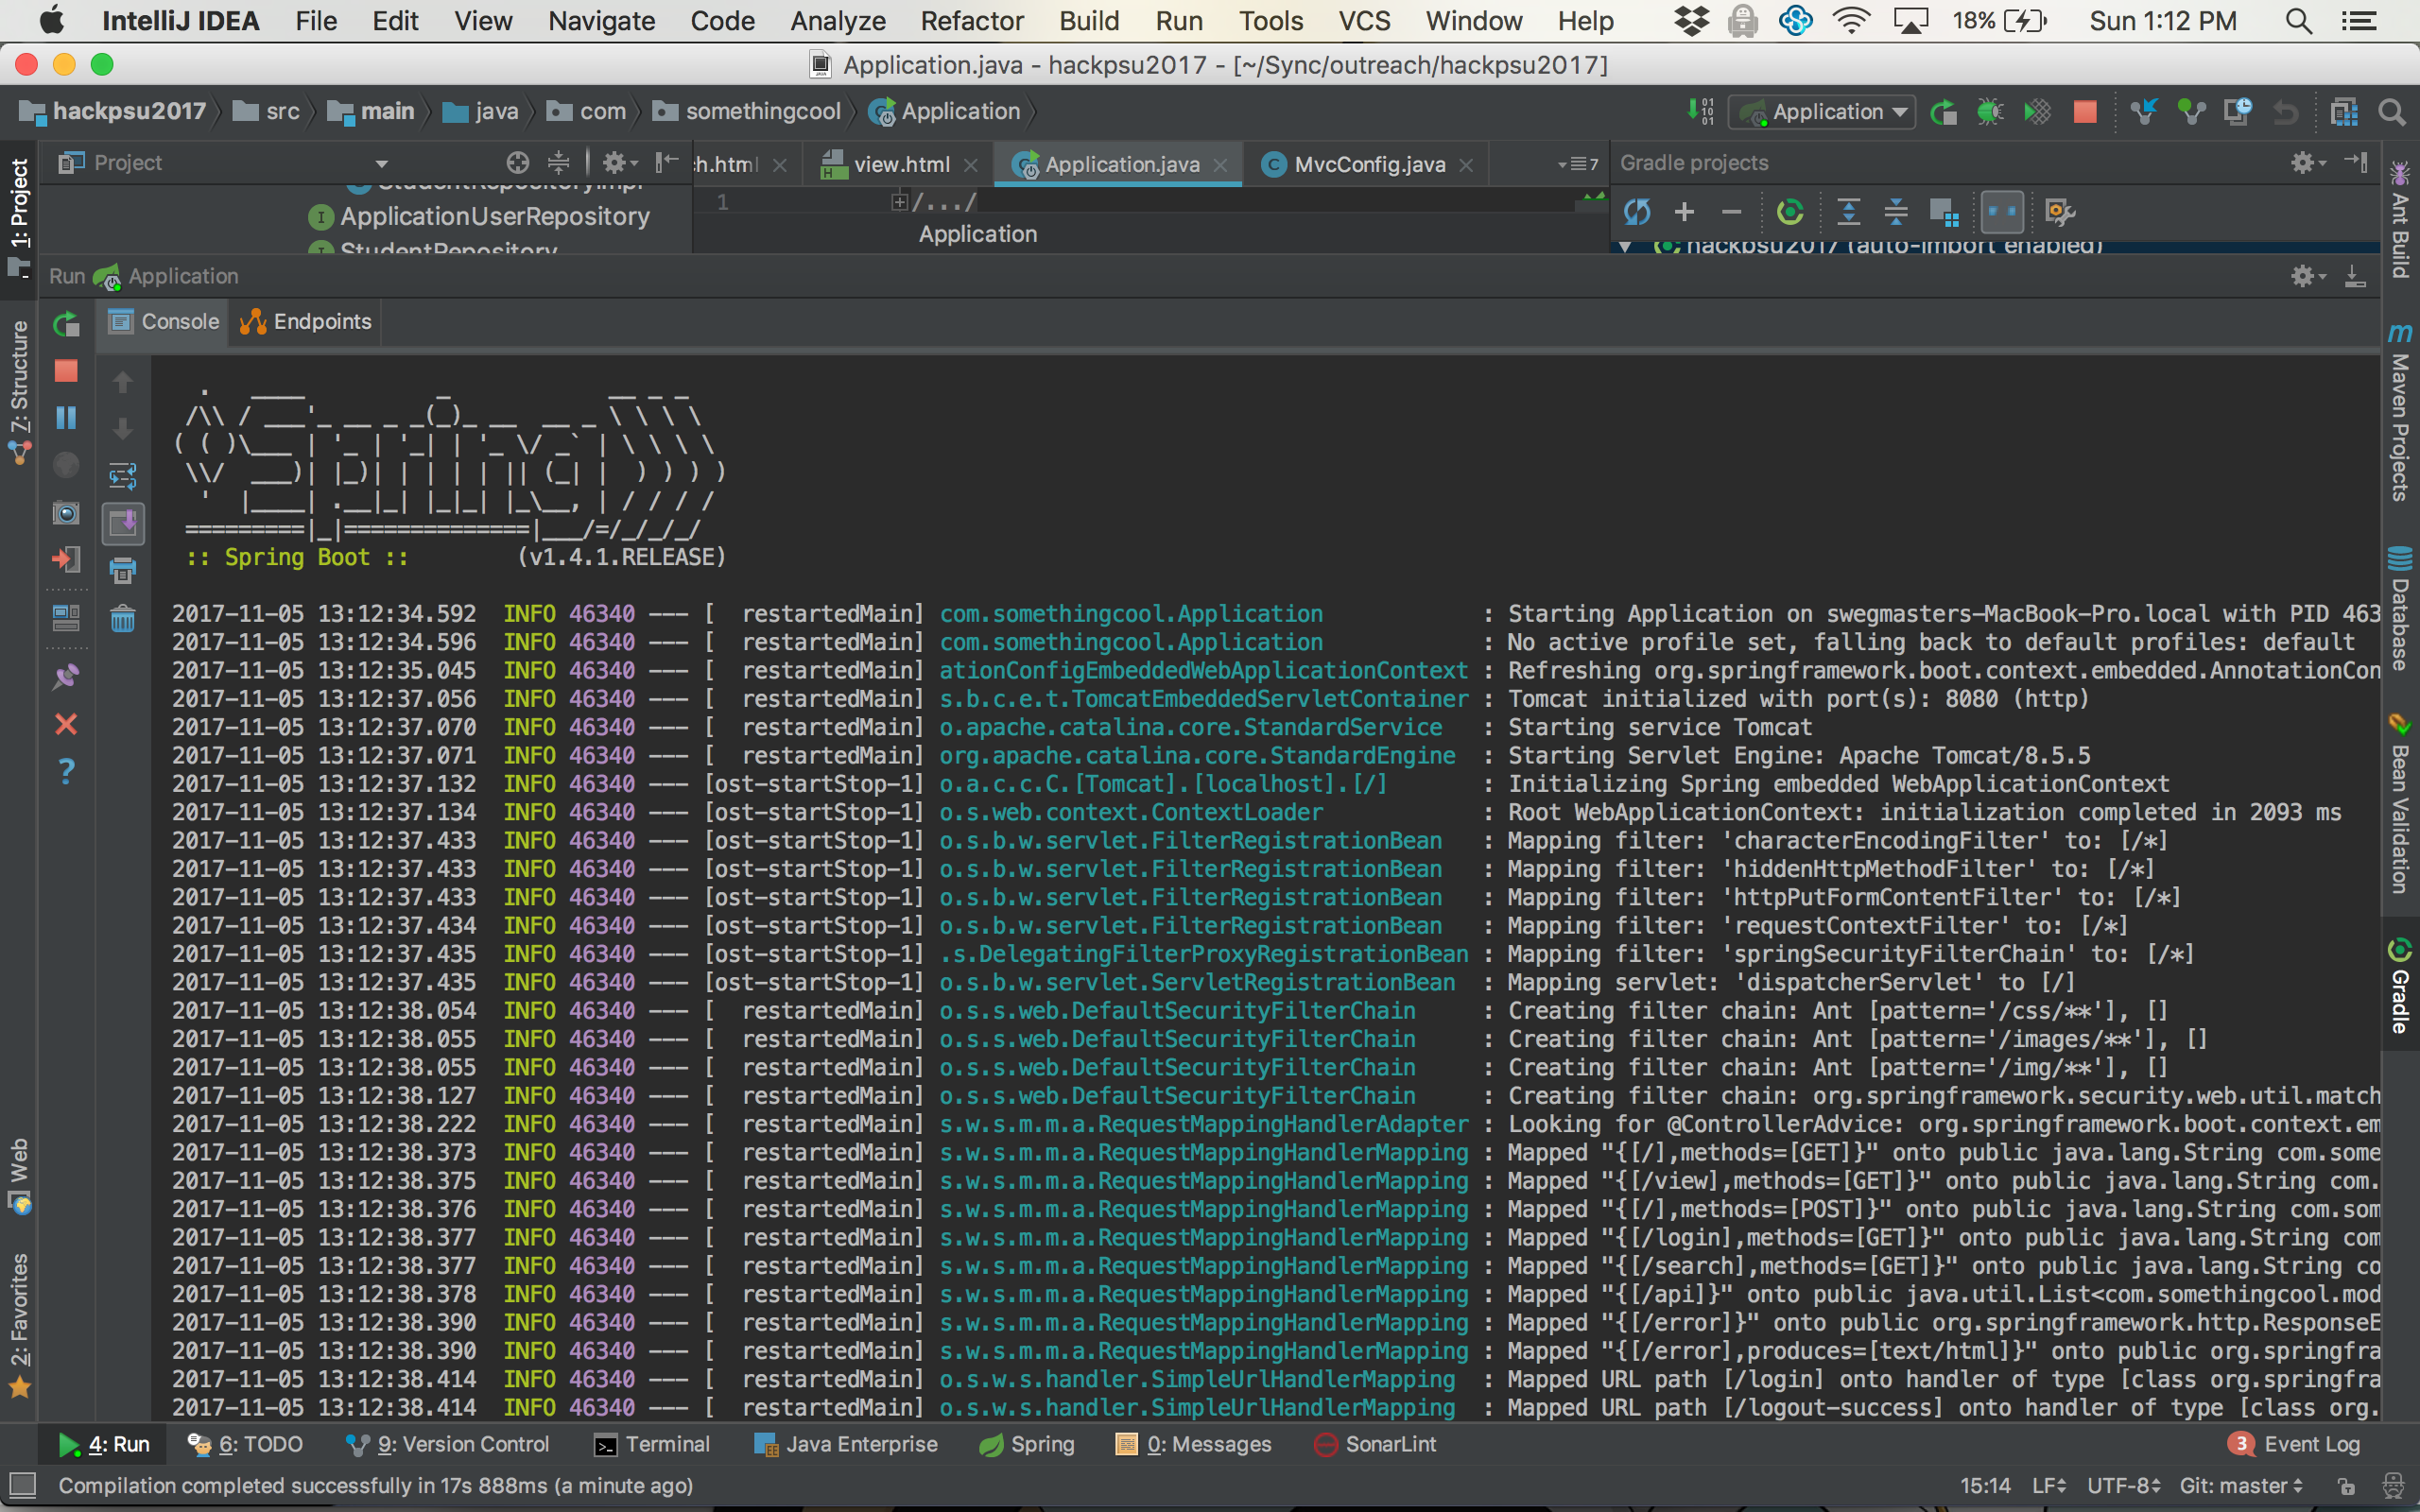The width and height of the screenshot is (2420, 1512).
Task: Open the Refactor menu
Action: pos(971,21)
